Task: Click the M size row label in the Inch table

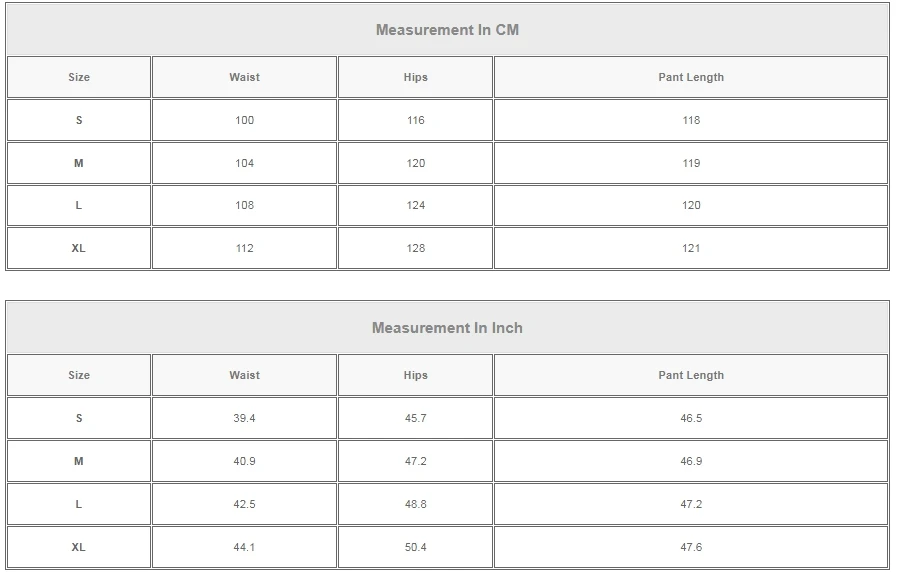Action: [x=79, y=461]
